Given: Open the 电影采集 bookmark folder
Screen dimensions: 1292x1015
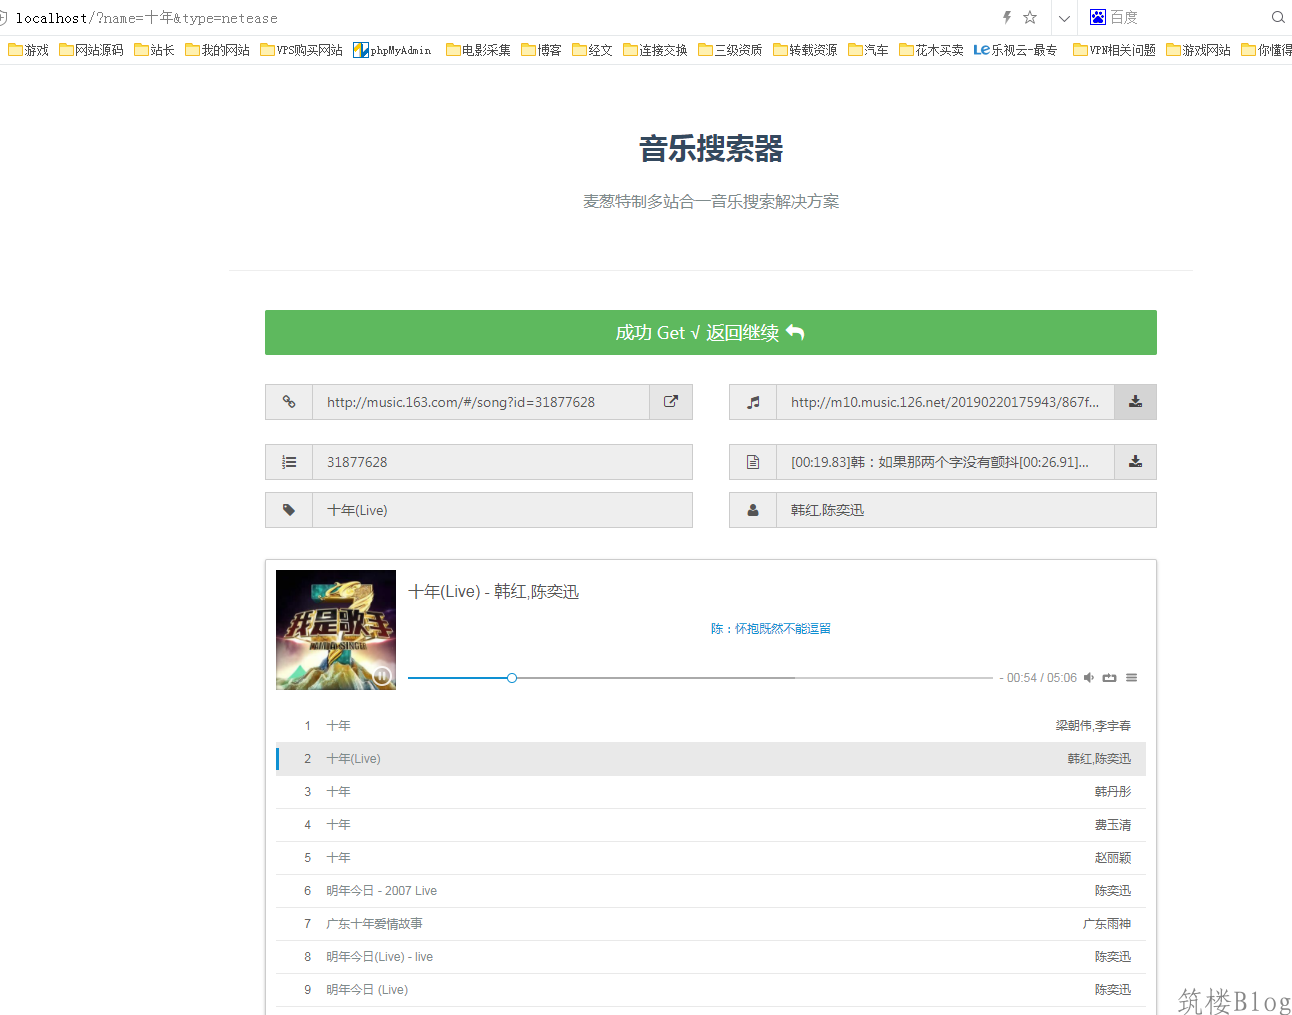Looking at the screenshot, I should coord(478,50).
